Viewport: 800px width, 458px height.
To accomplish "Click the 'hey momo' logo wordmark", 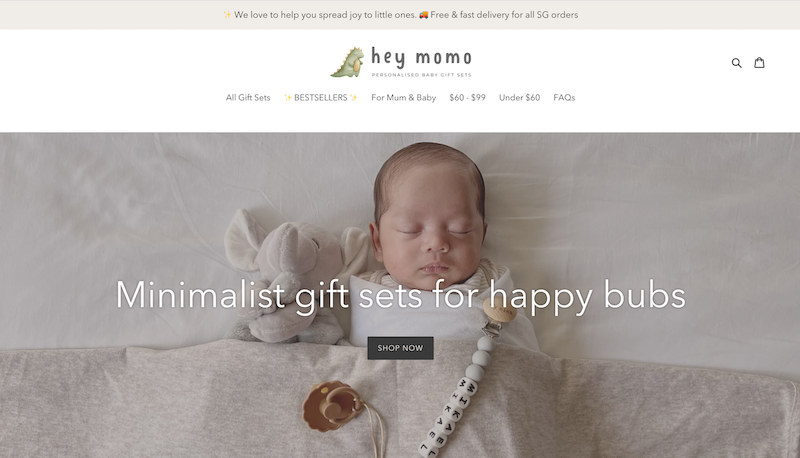I will pos(421,57).
